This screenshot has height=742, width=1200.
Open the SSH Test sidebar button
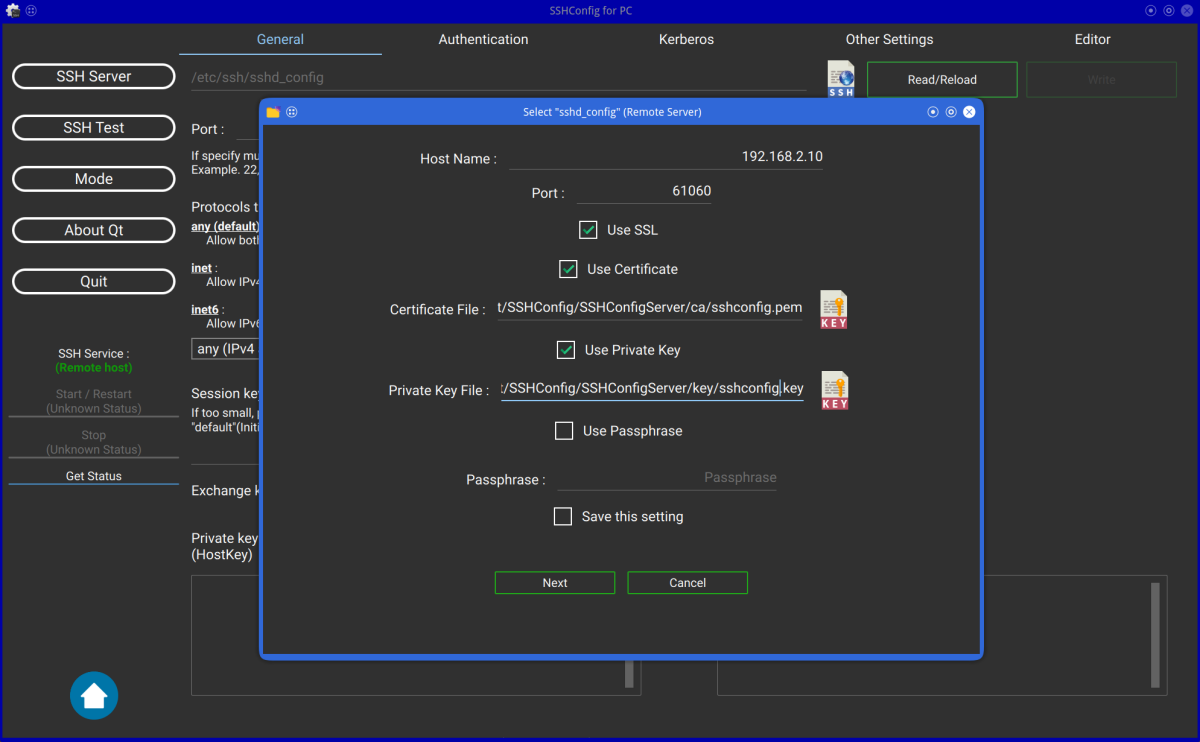tap(94, 127)
